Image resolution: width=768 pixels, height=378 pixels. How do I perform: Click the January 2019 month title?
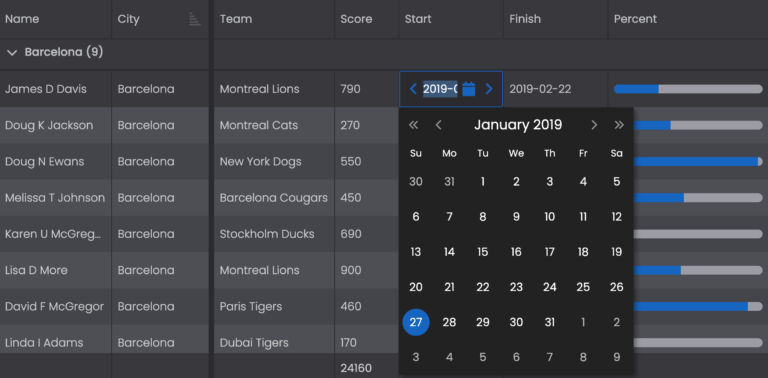(518, 125)
